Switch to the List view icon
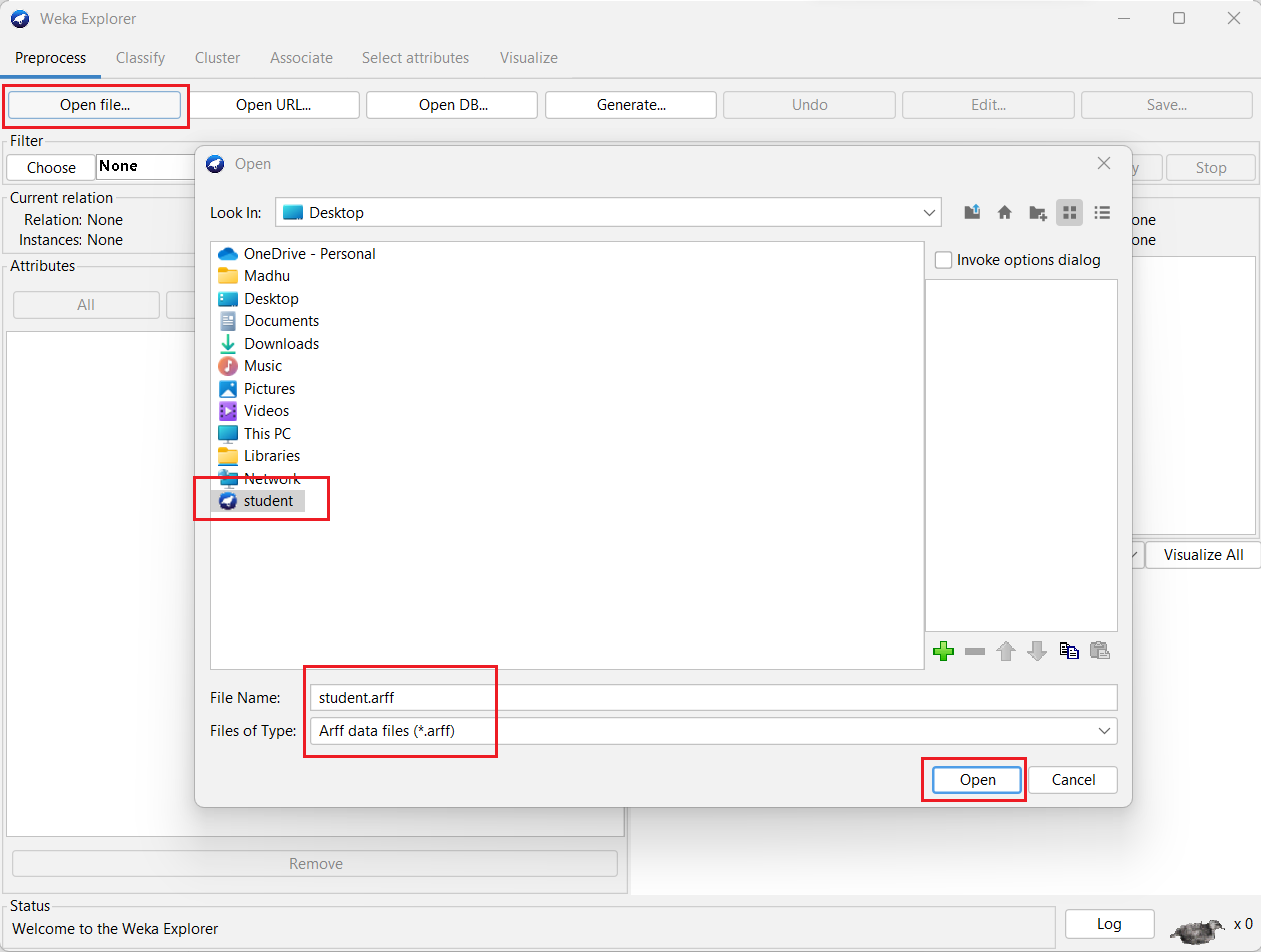Image resolution: width=1261 pixels, height=952 pixels. [x=1070, y=212]
